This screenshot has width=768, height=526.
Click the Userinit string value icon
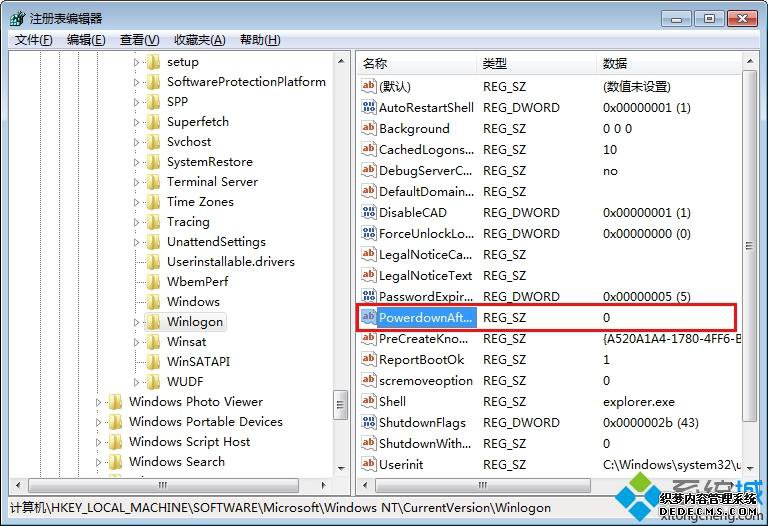click(368, 464)
